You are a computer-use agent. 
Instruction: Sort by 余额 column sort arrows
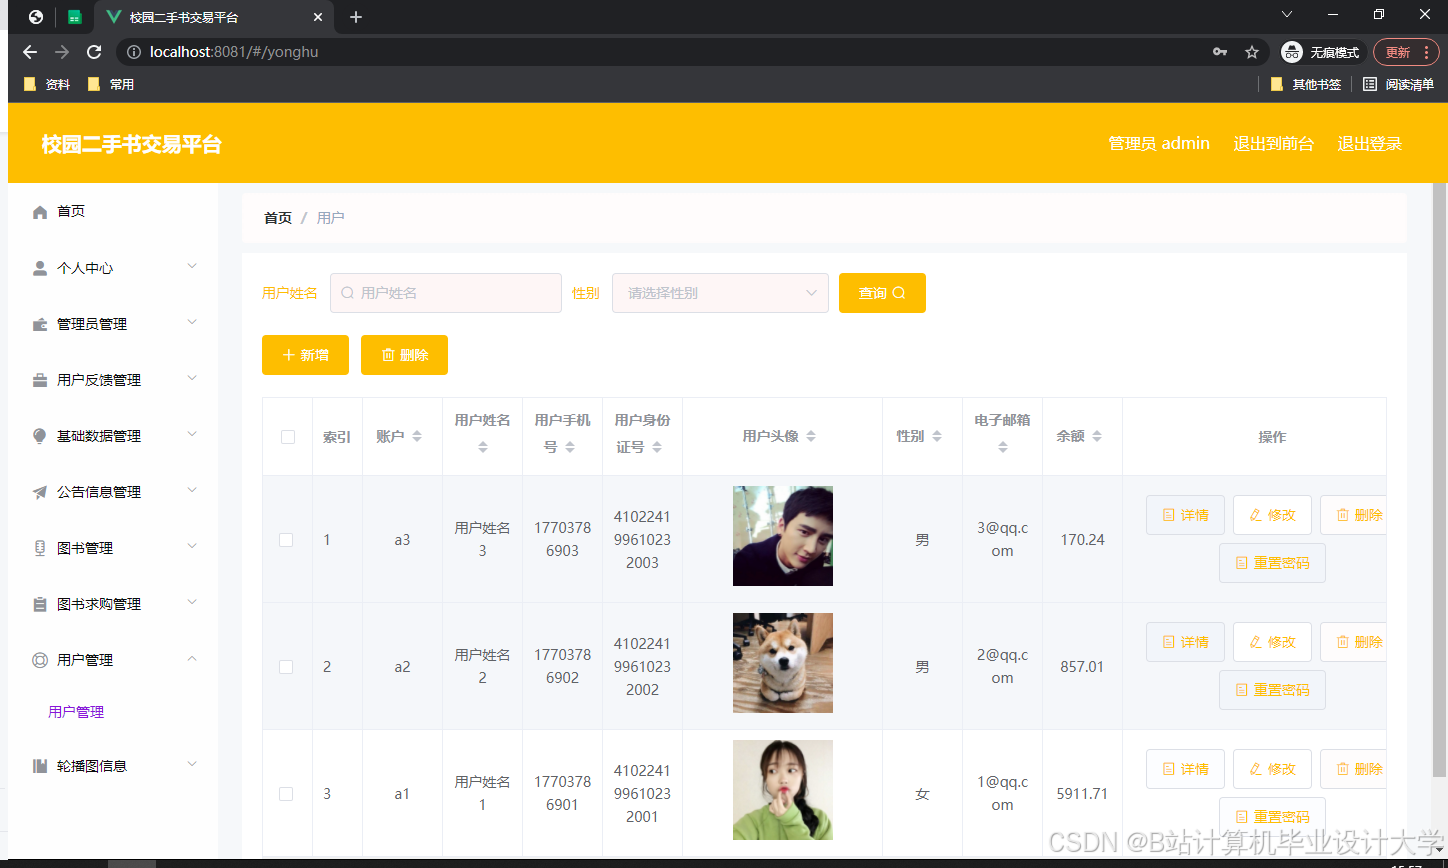coord(1097,437)
